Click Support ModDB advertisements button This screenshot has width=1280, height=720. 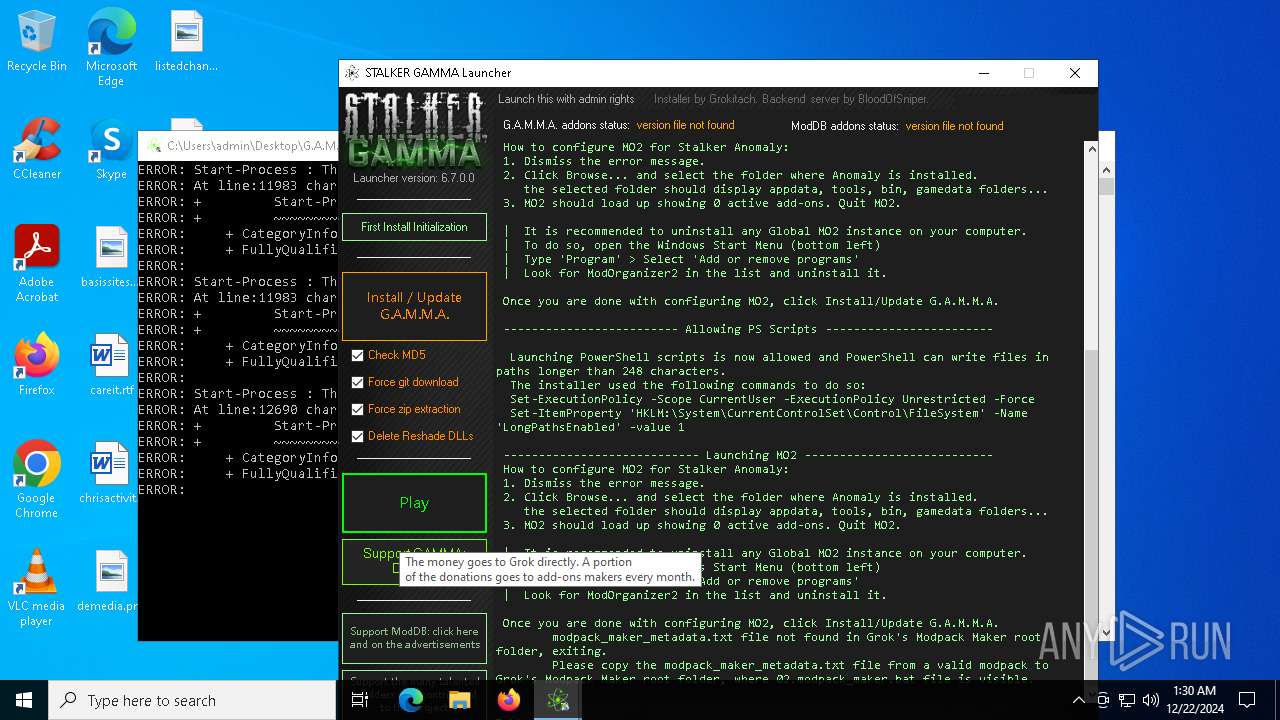tap(414, 638)
